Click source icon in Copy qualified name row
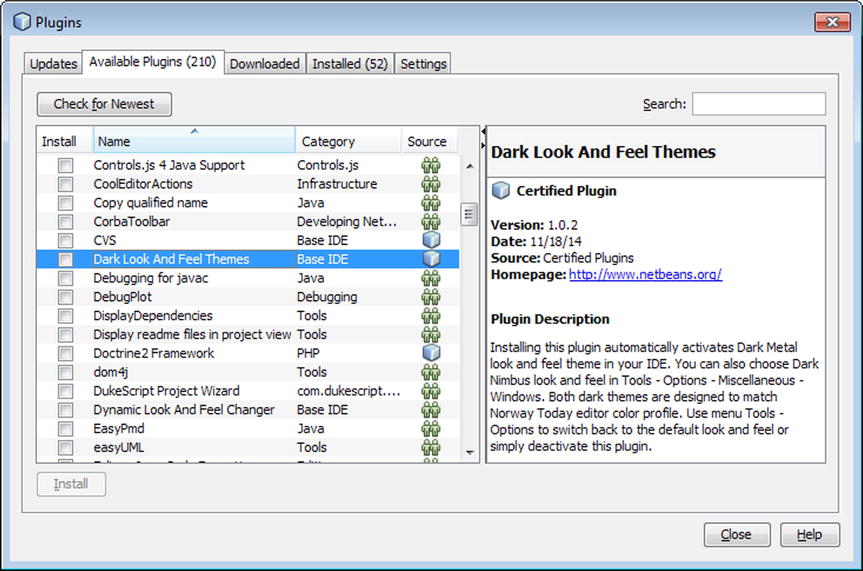Image resolution: width=863 pixels, height=571 pixels. (431, 203)
